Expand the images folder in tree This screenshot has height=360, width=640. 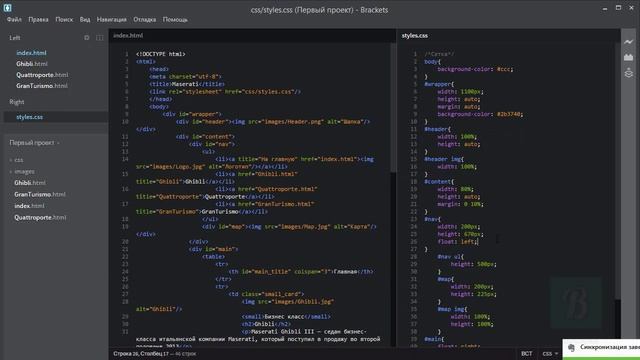(x=22, y=171)
